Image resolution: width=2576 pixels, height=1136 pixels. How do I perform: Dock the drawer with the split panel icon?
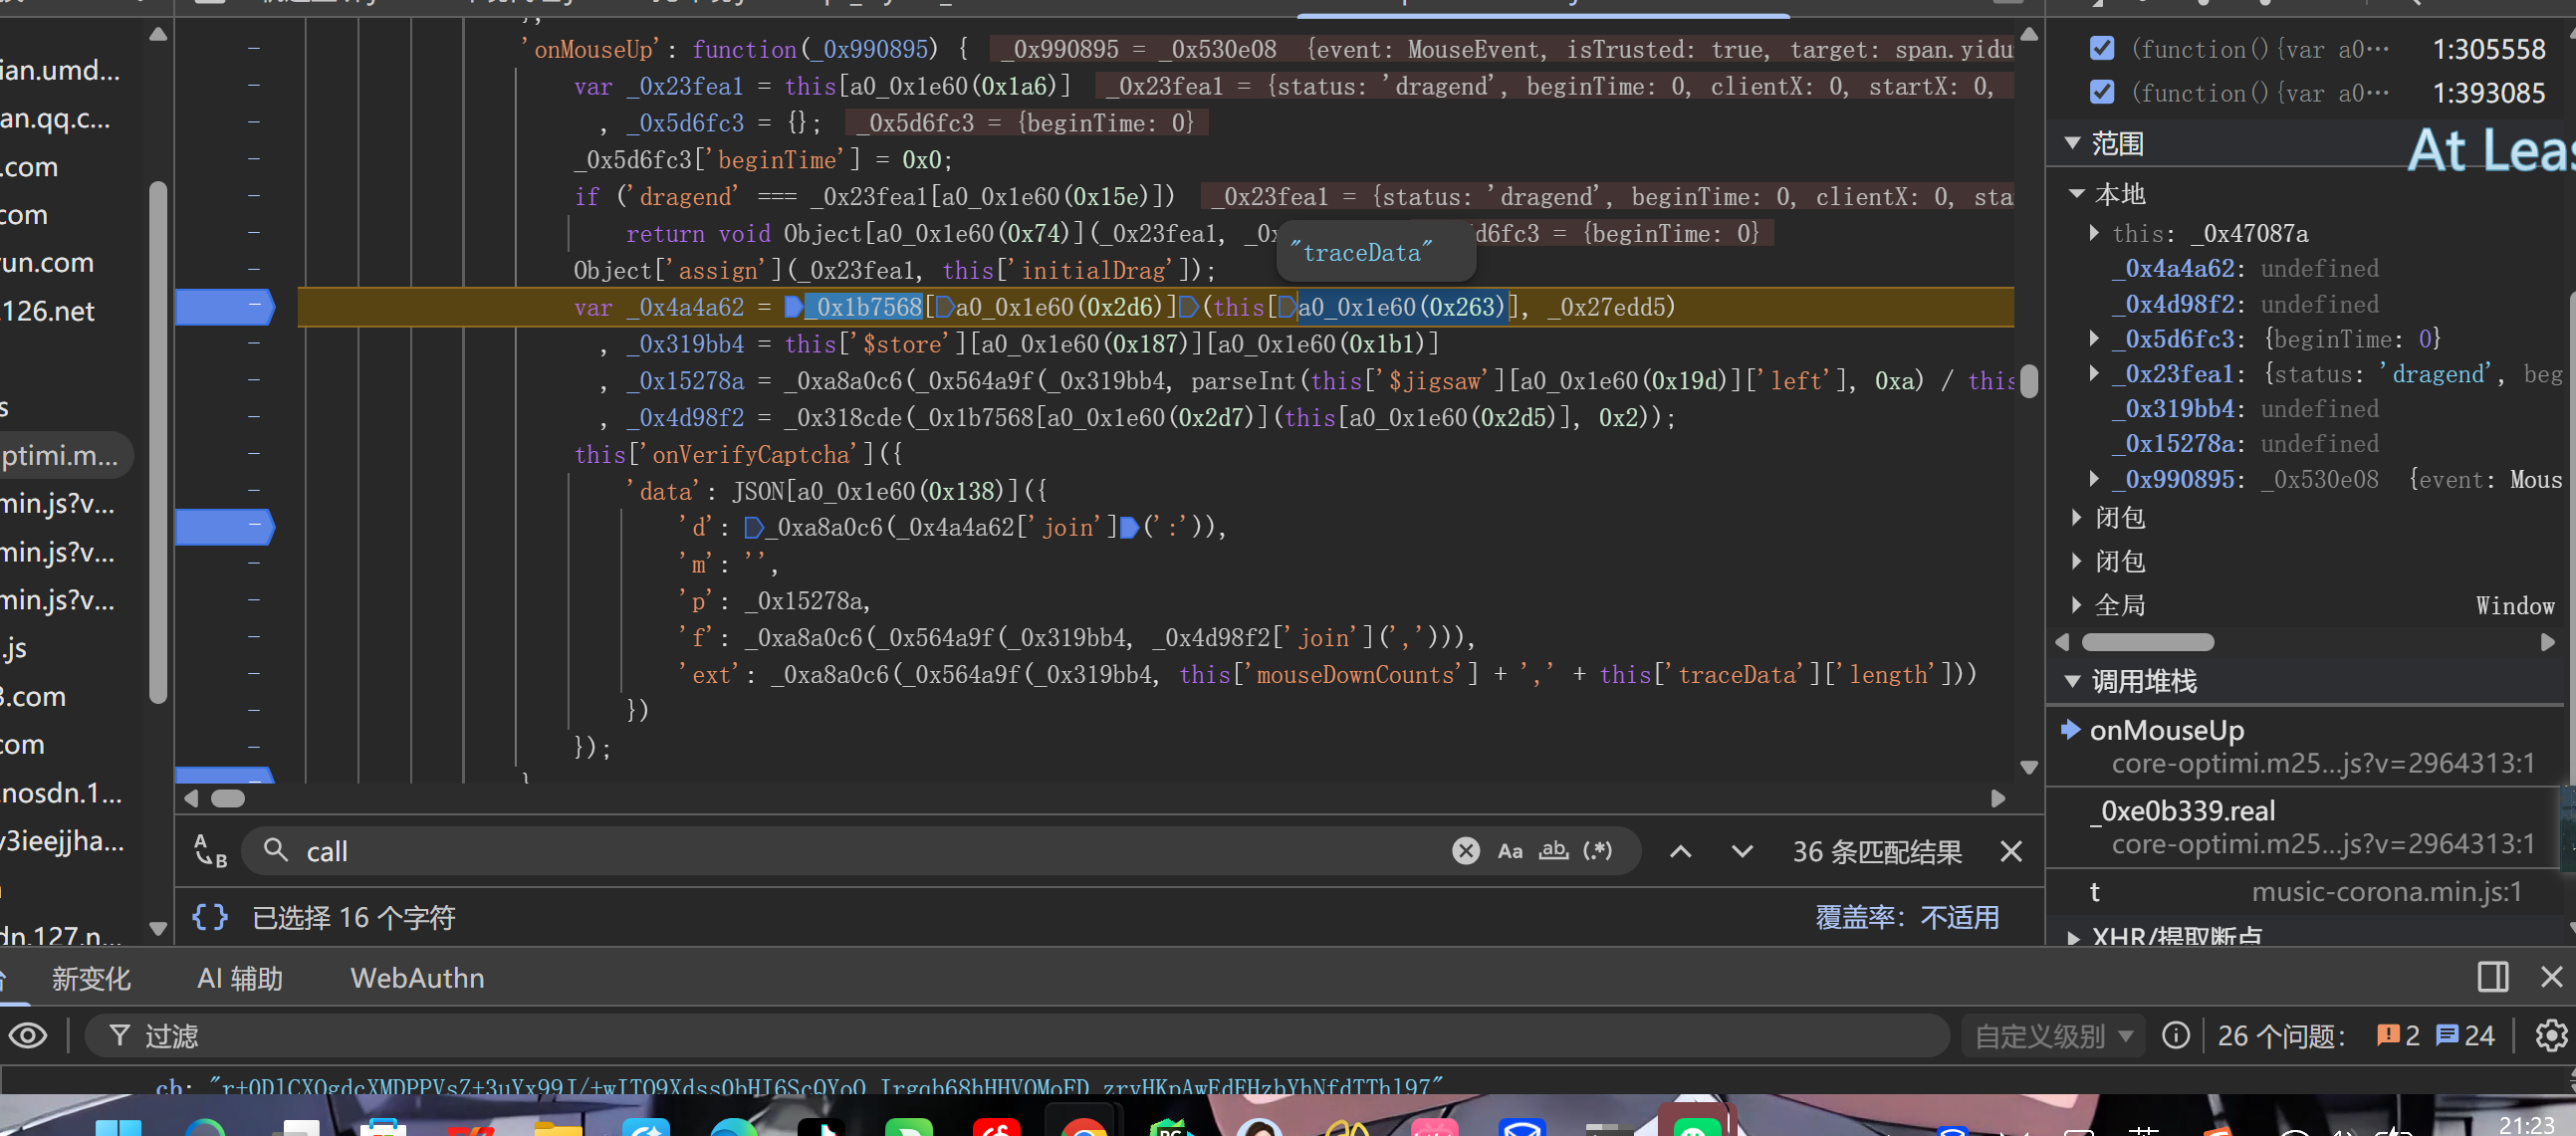(x=2492, y=977)
